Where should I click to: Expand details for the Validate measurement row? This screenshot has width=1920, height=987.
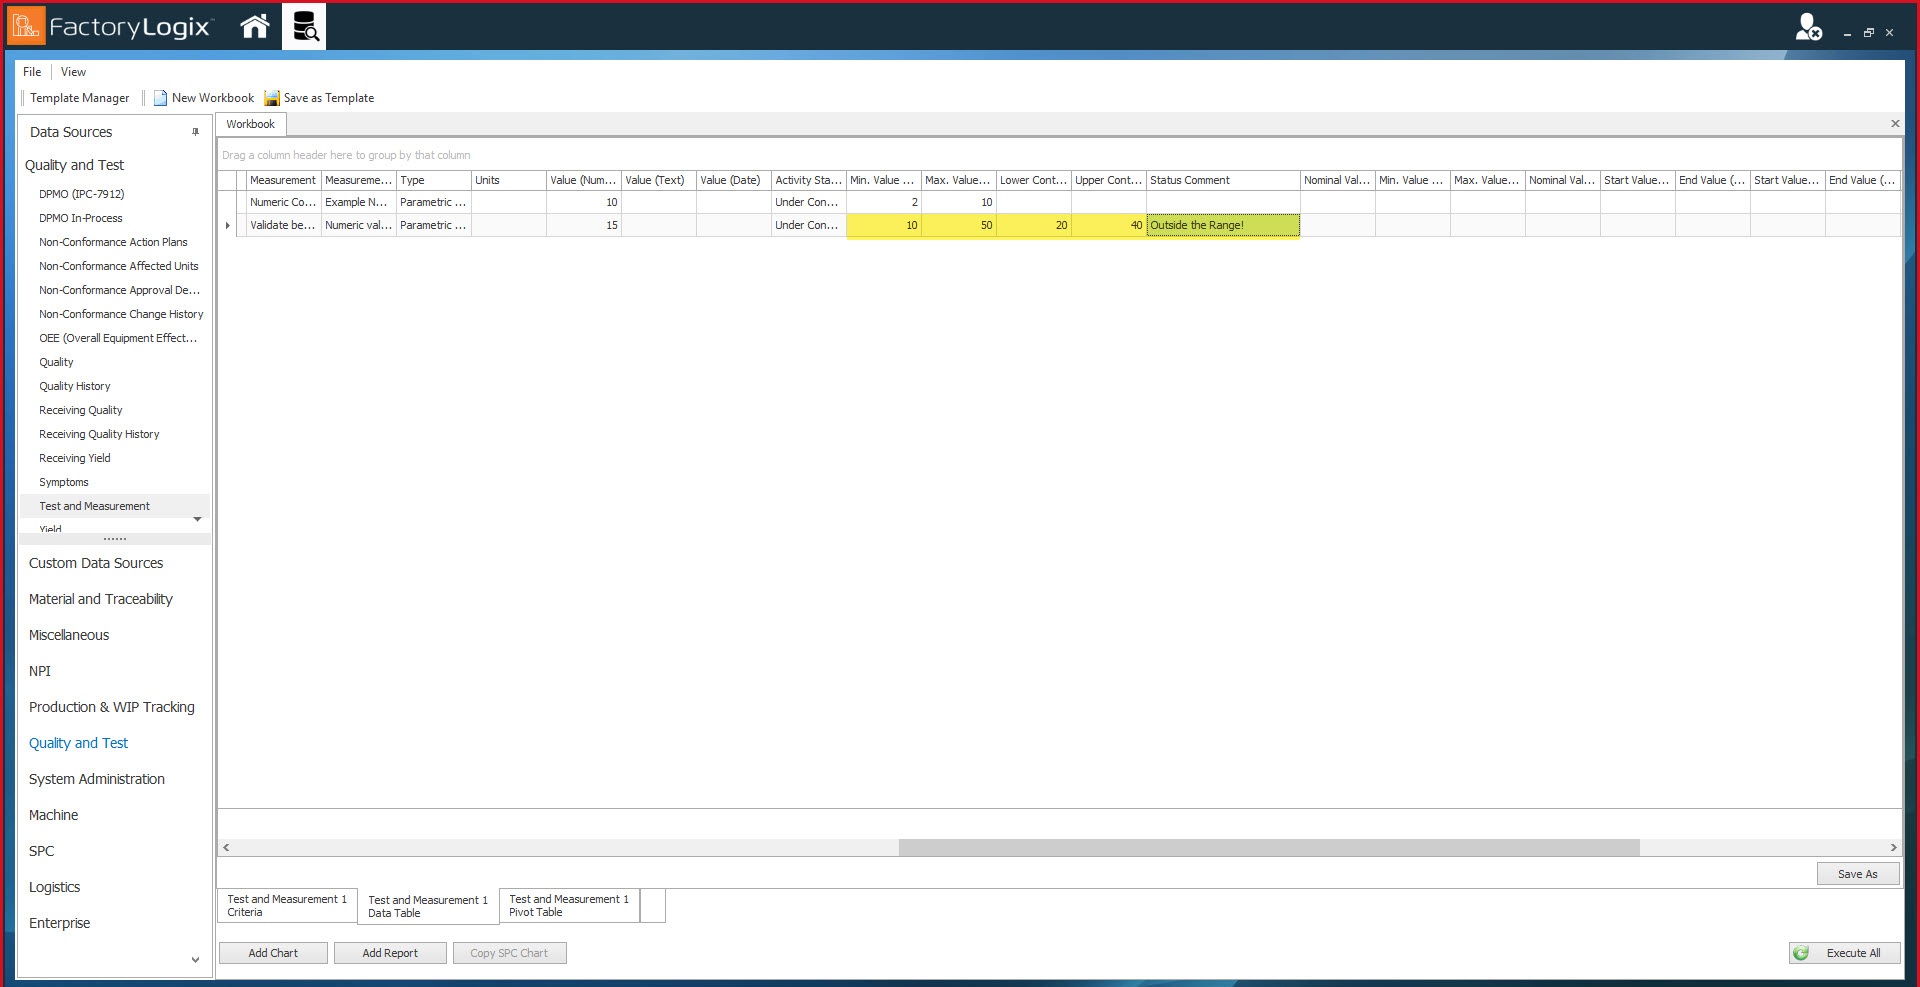[x=227, y=225]
